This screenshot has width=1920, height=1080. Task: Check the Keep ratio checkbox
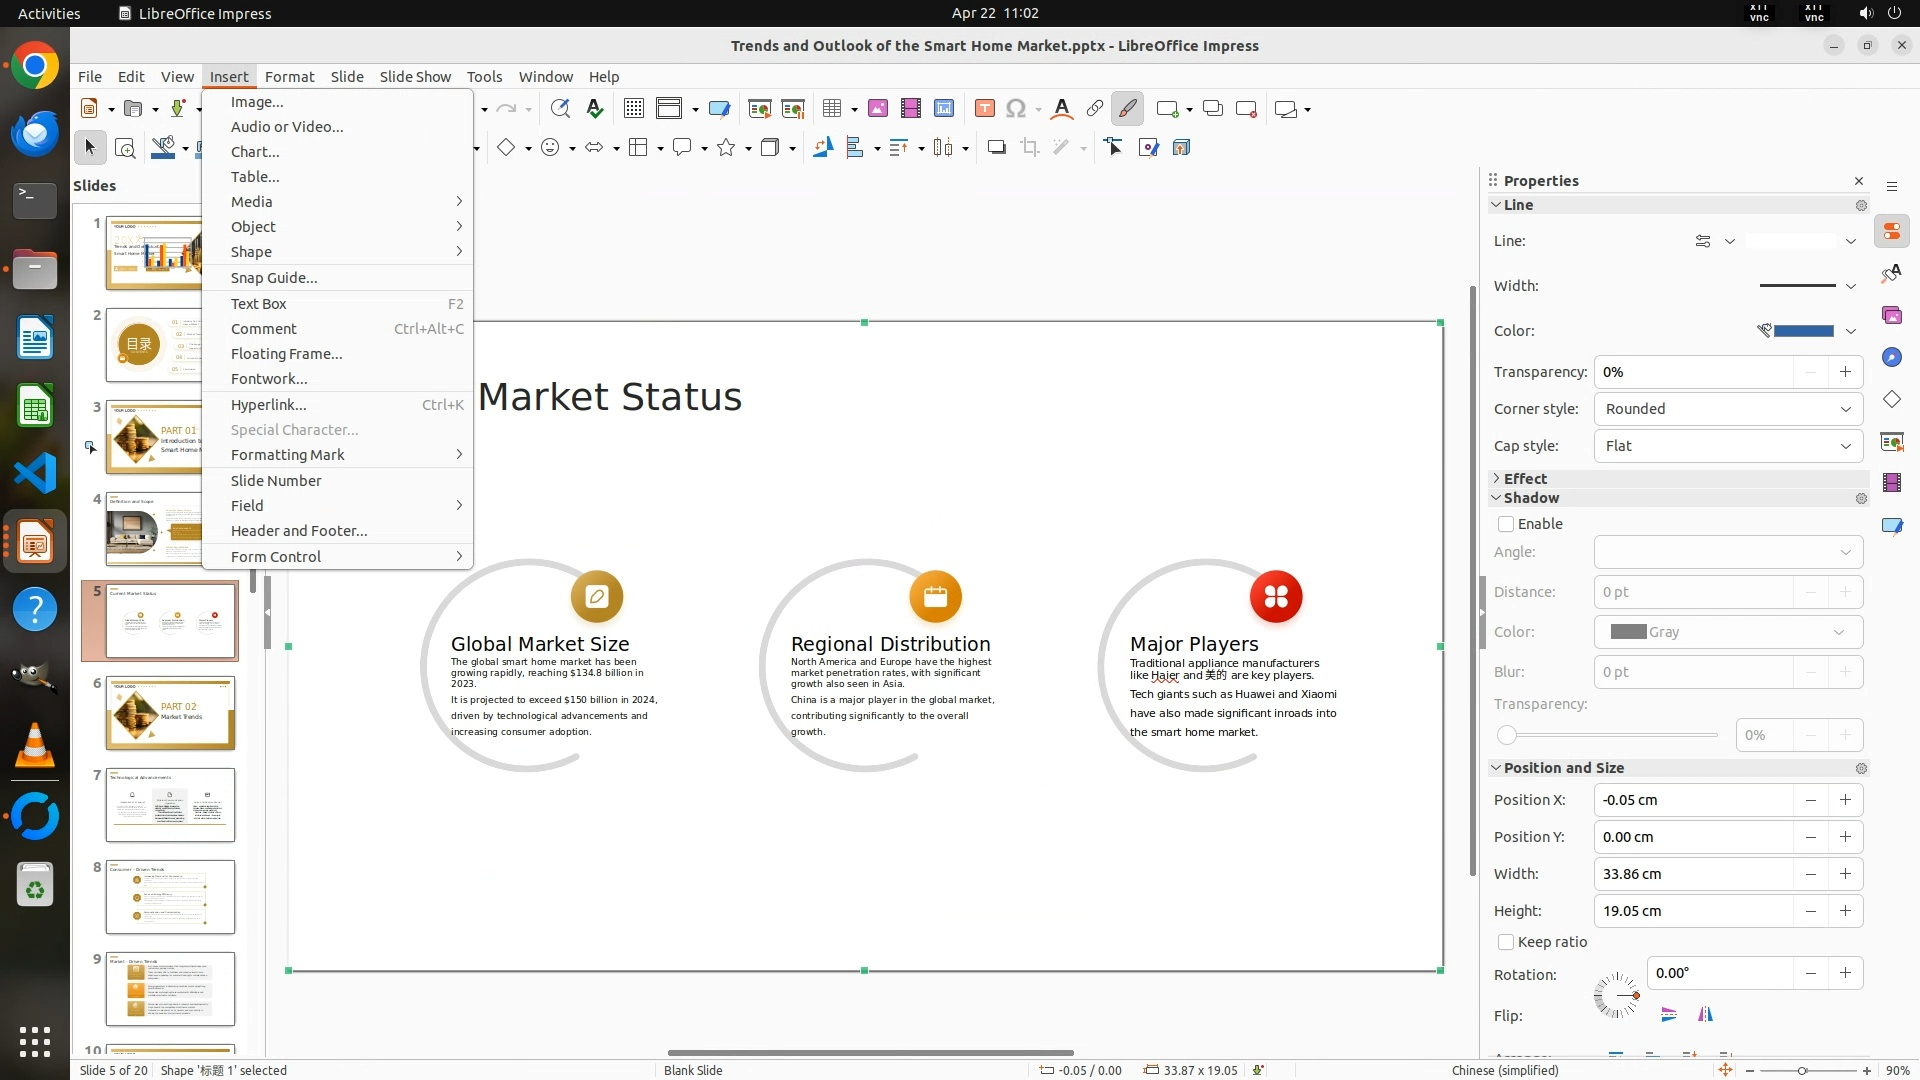pos(1506,942)
